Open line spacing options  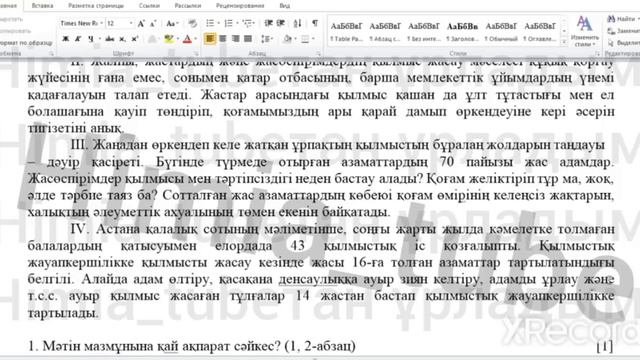pyautogui.click(x=266, y=39)
